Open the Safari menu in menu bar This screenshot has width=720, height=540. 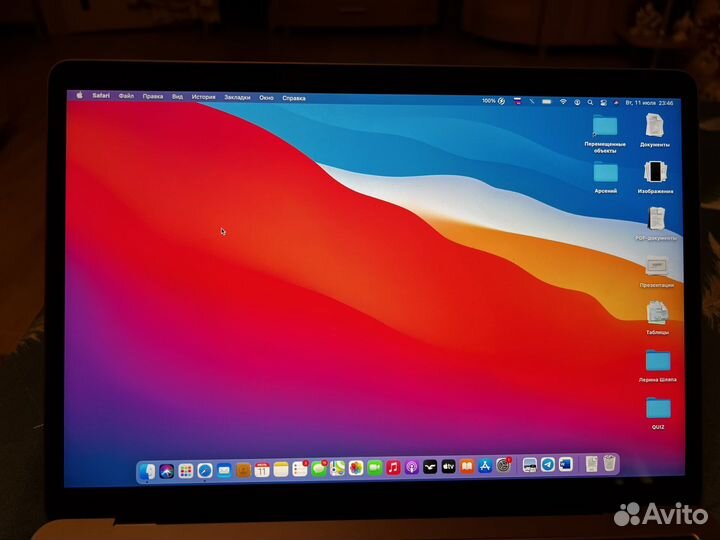tap(101, 96)
